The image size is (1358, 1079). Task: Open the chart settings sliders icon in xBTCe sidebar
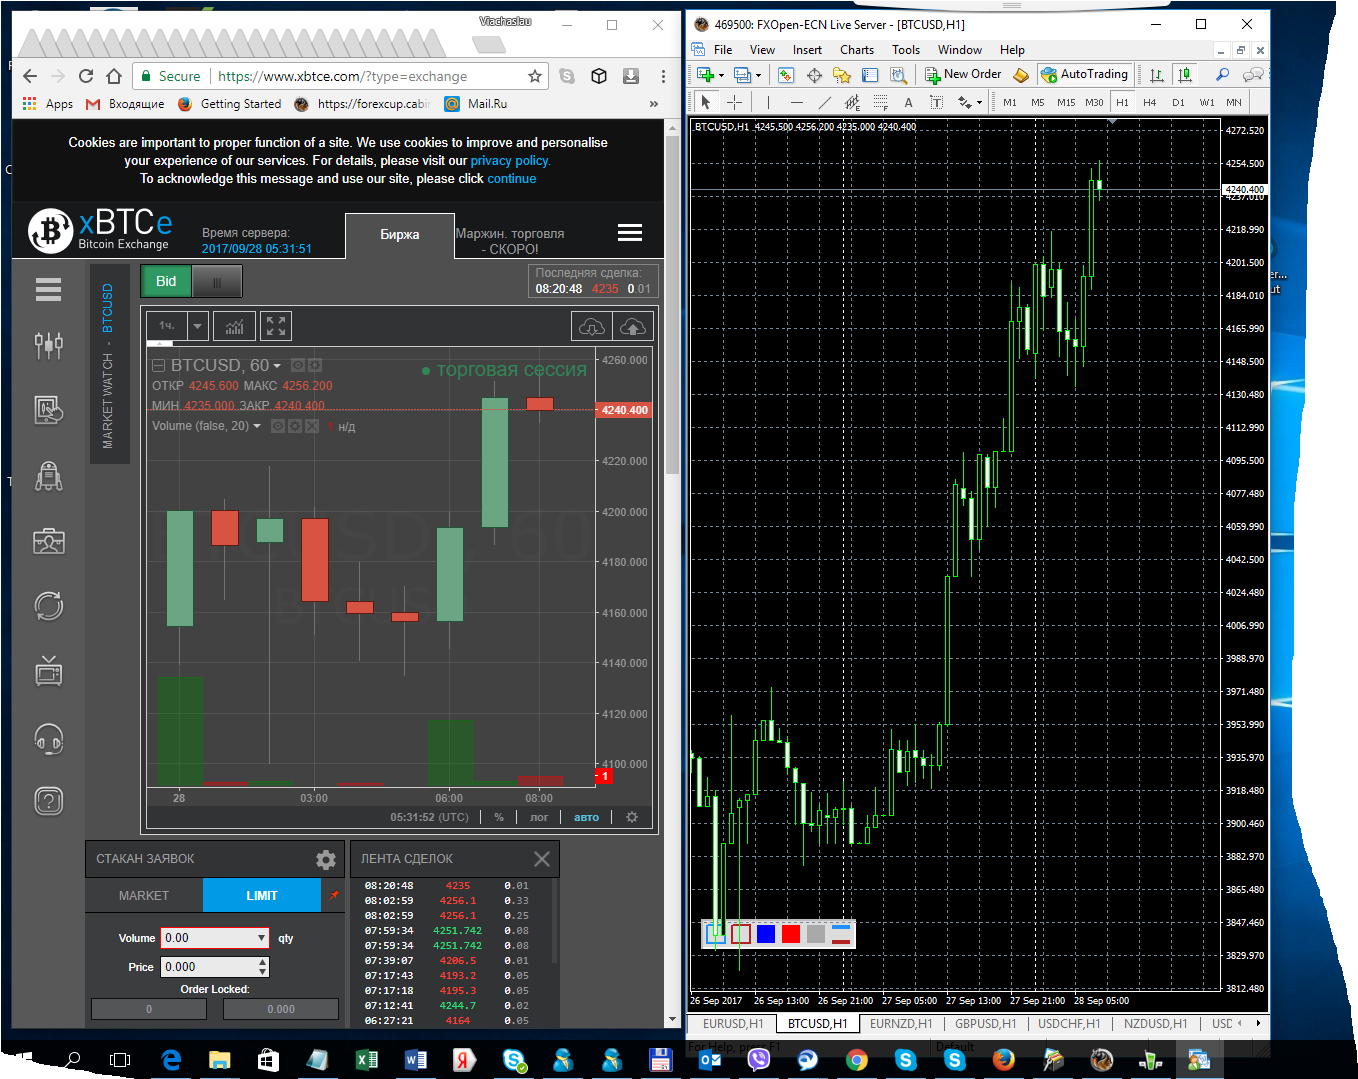(x=48, y=345)
